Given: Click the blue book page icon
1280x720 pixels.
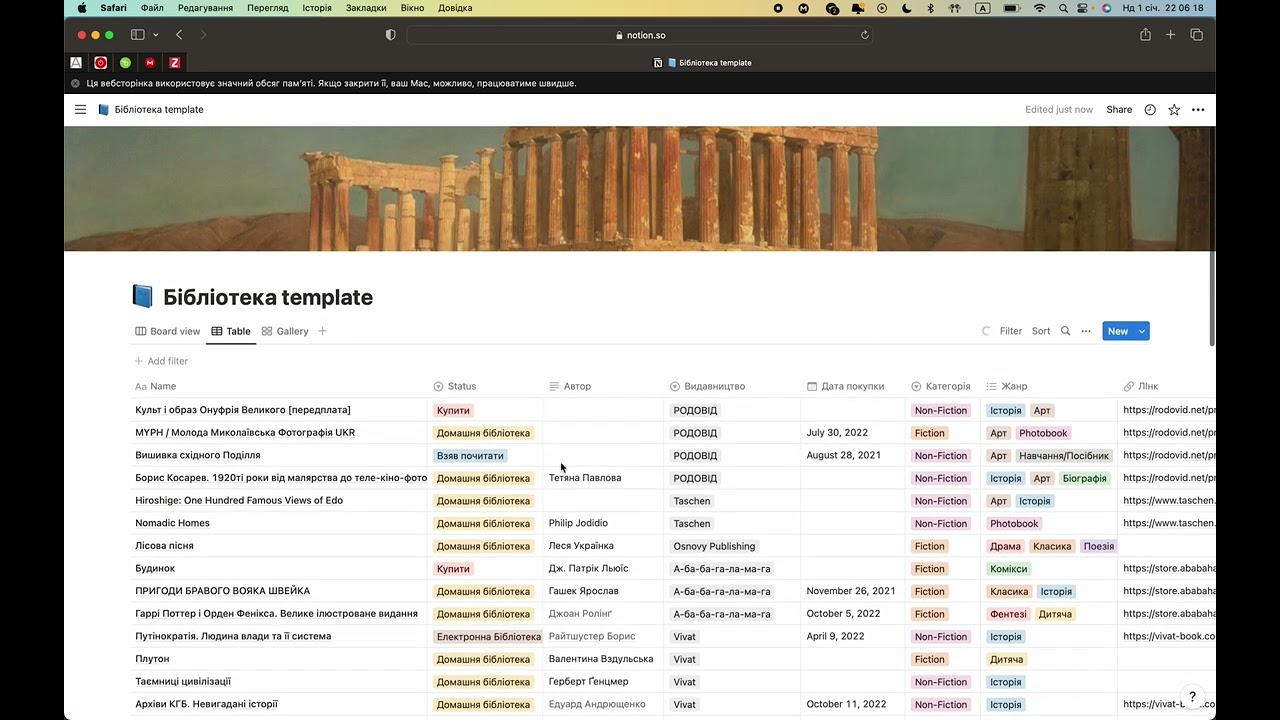Looking at the screenshot, I should pos(142,297).
